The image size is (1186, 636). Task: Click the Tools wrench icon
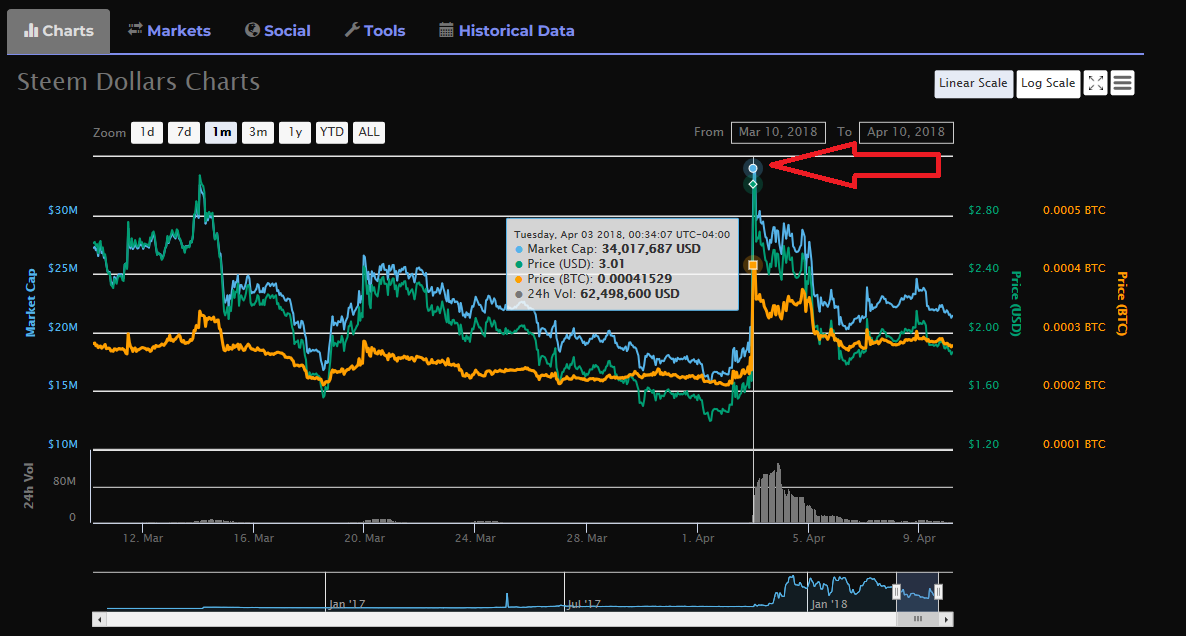click(352, 29)
